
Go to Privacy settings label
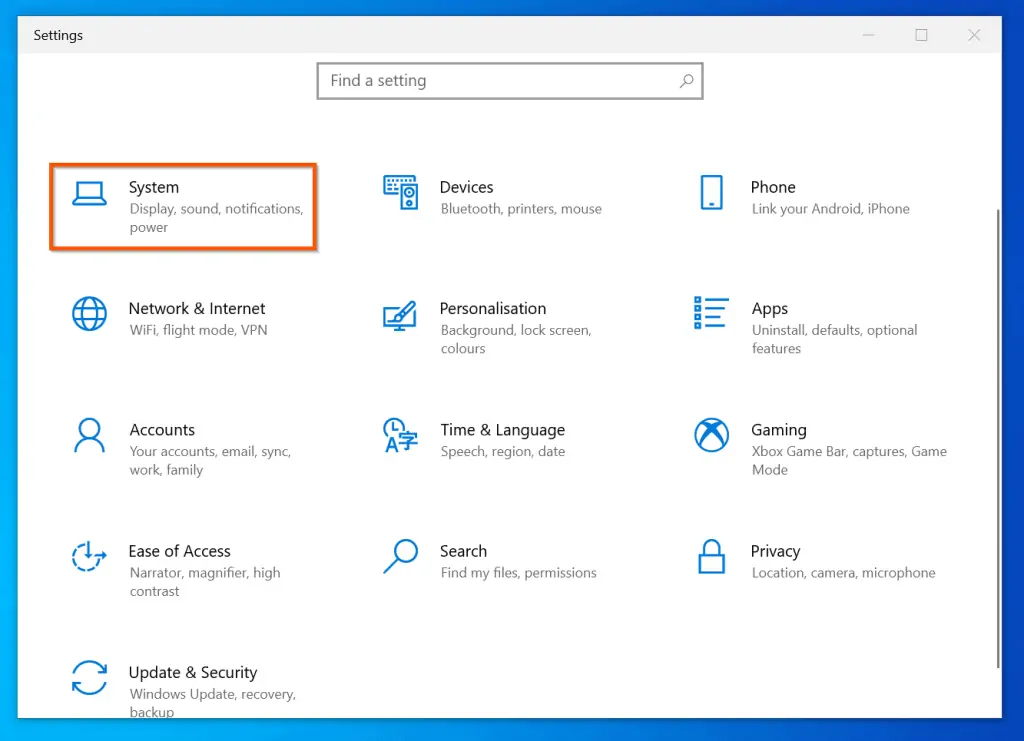775,551
